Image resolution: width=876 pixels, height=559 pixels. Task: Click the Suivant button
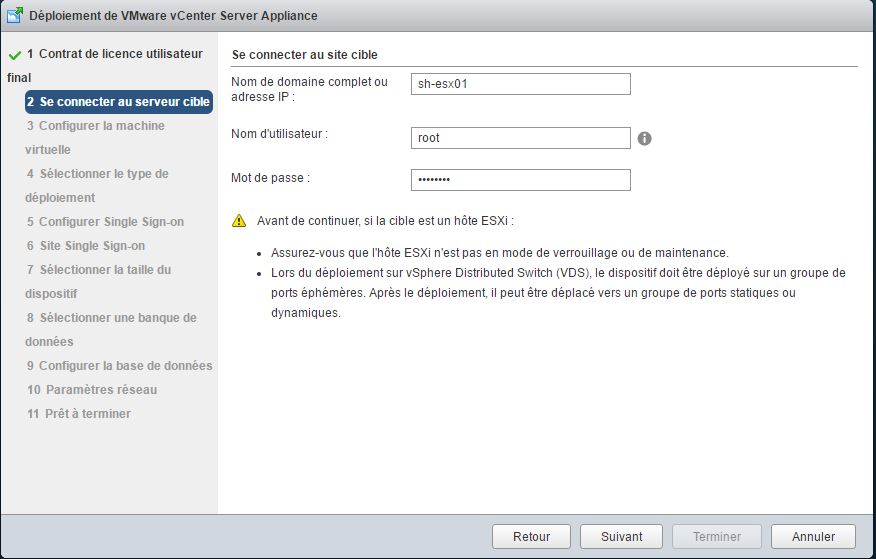[x=621, y=537]
